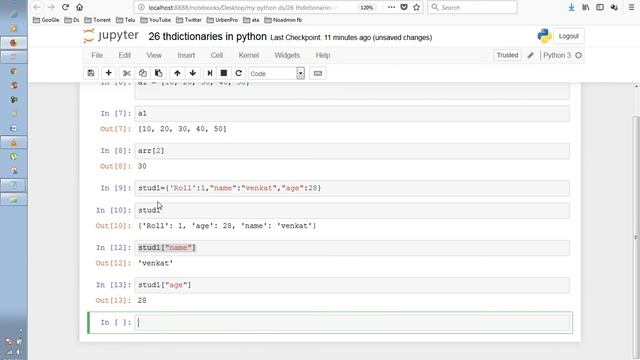Viewport: 640px width, 360px height.
Task: Open the View menu
Action: coord(154,55)
